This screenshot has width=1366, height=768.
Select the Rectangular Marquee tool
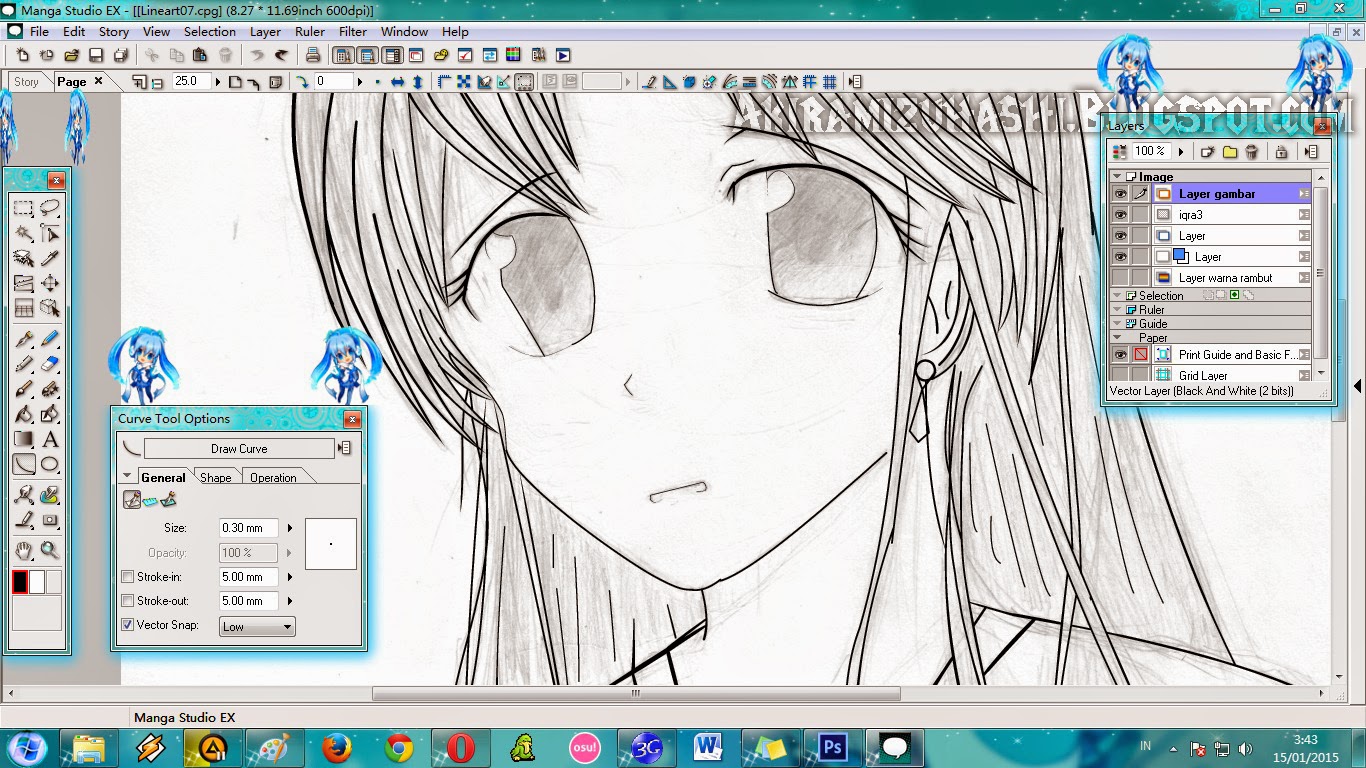pos(24,208)
